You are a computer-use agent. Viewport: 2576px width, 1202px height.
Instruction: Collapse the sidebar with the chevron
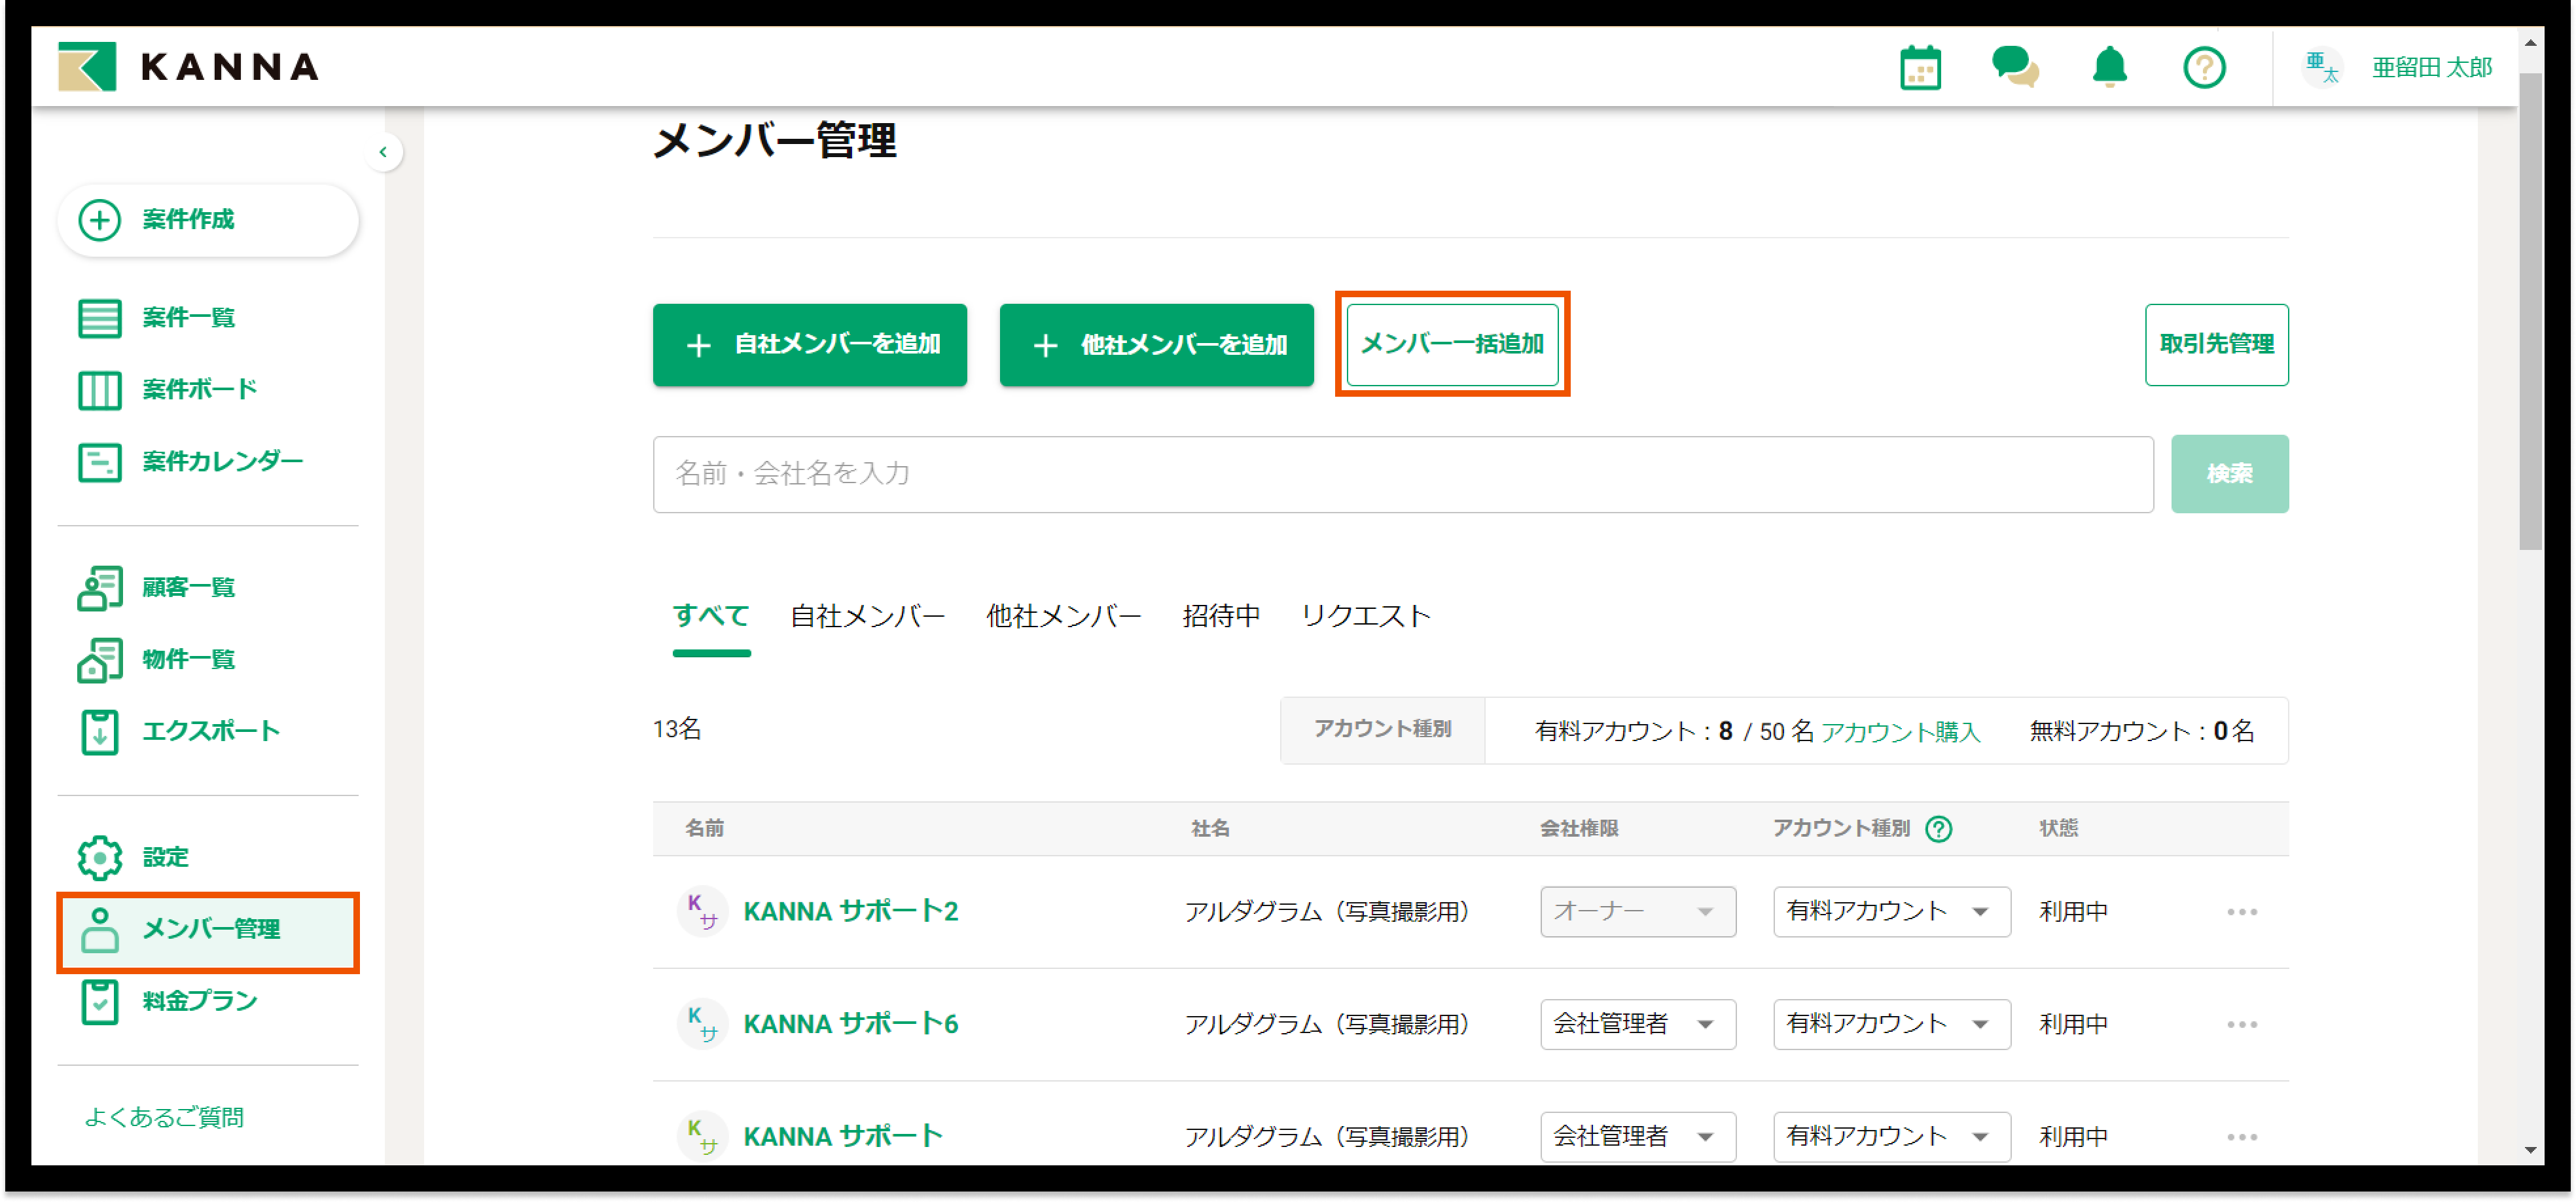[384, 152]
